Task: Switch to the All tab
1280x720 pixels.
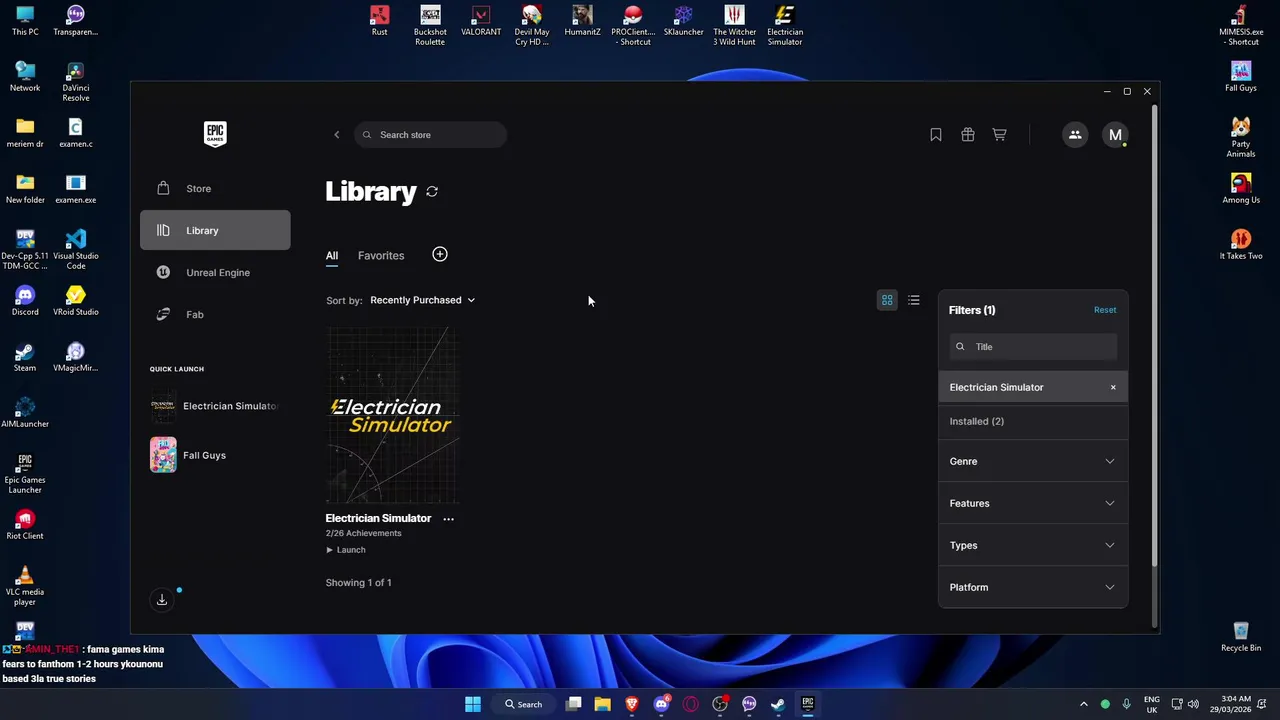Action: (332, 255)
